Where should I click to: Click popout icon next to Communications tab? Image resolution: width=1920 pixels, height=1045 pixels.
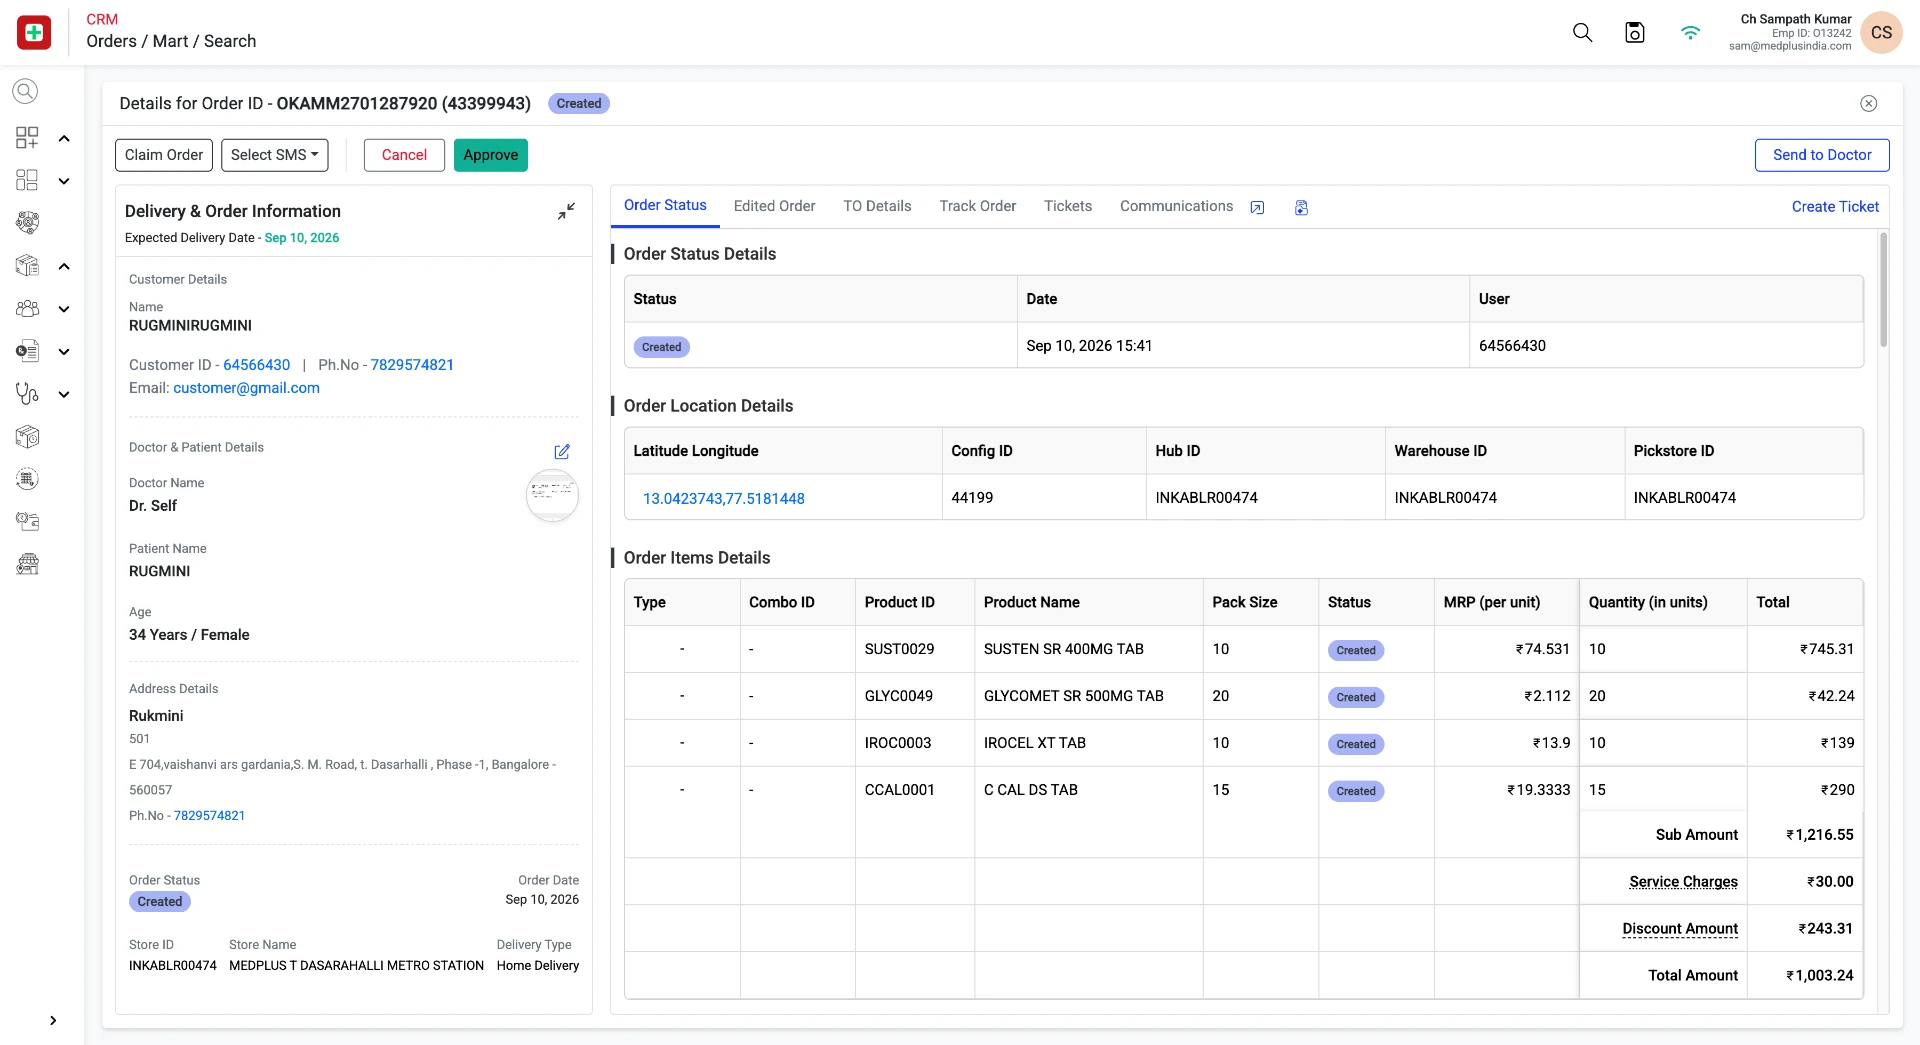pos(1257,207)
